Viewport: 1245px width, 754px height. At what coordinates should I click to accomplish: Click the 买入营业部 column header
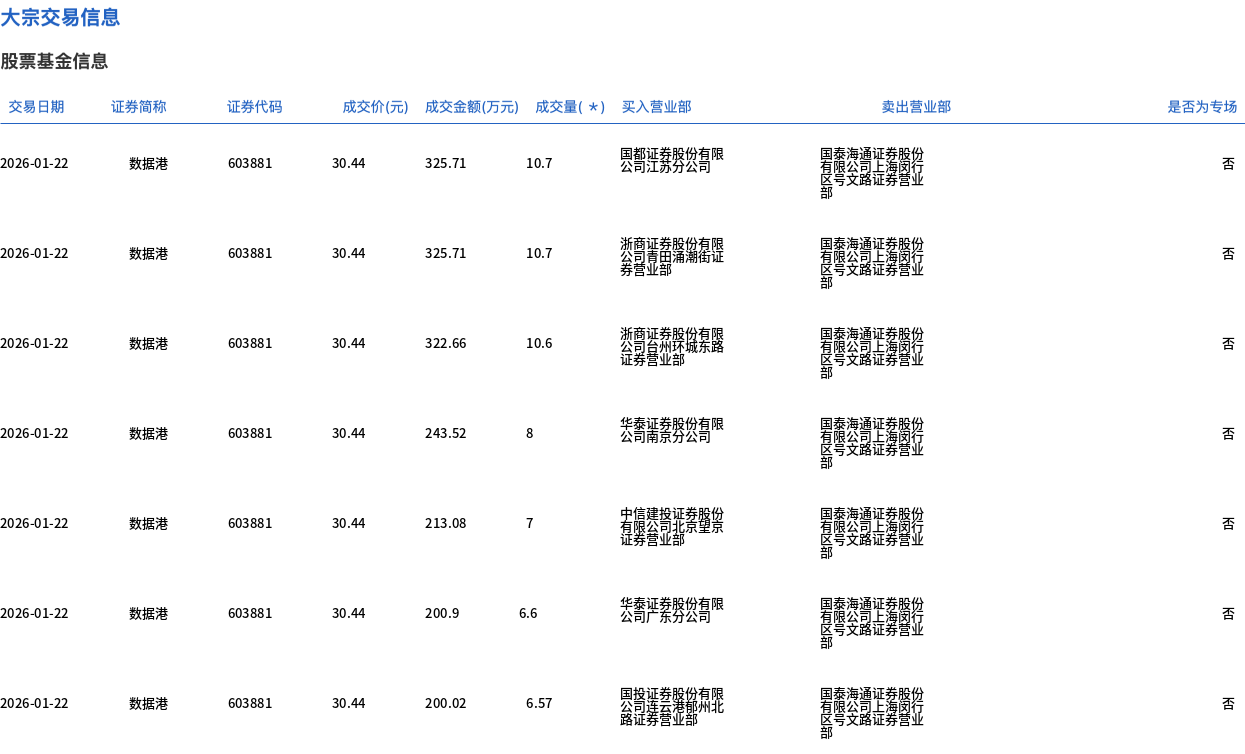point(656,107)
